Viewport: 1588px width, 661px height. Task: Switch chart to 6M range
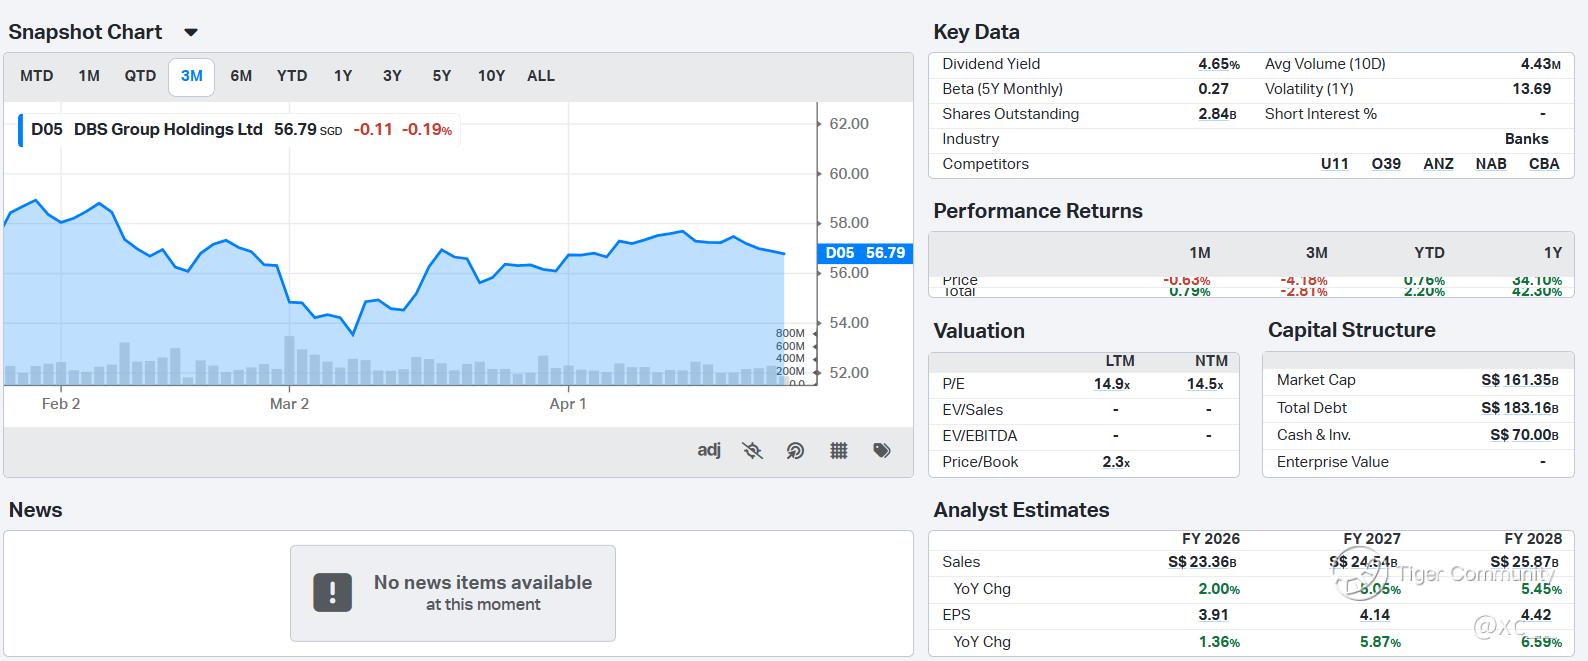241,76
